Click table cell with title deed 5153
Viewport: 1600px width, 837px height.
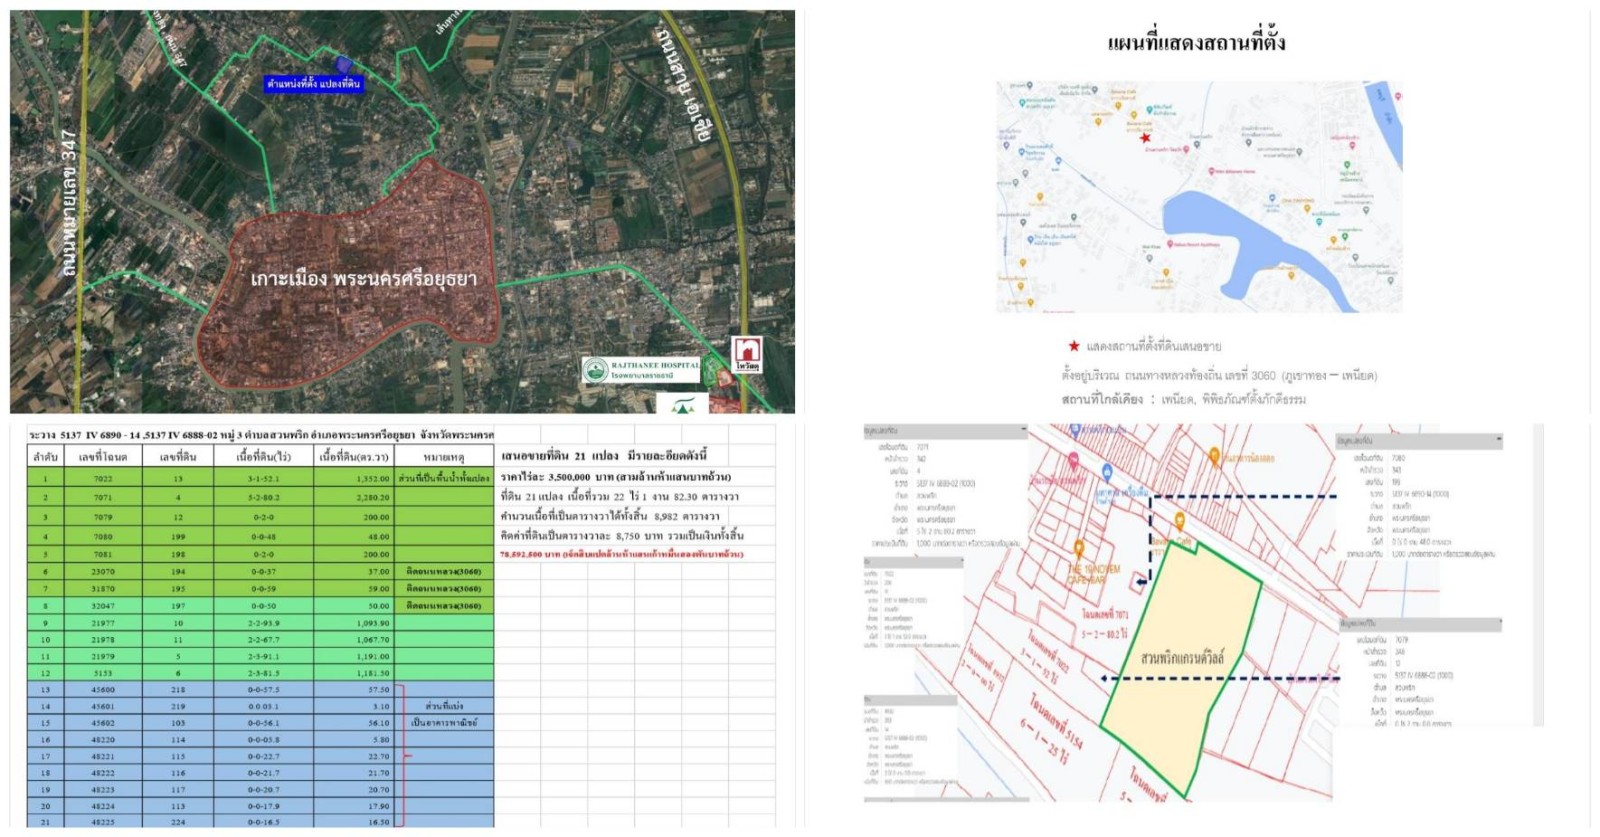103,673
